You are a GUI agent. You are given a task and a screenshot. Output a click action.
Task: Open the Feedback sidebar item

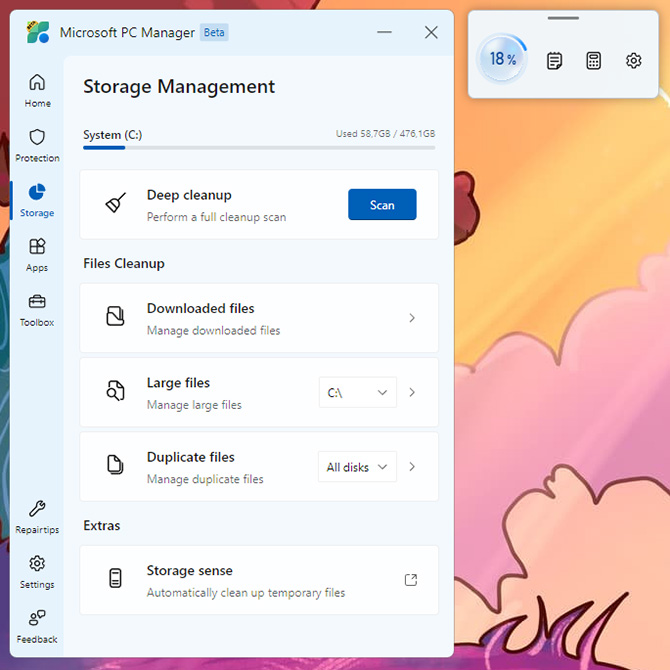37,626
